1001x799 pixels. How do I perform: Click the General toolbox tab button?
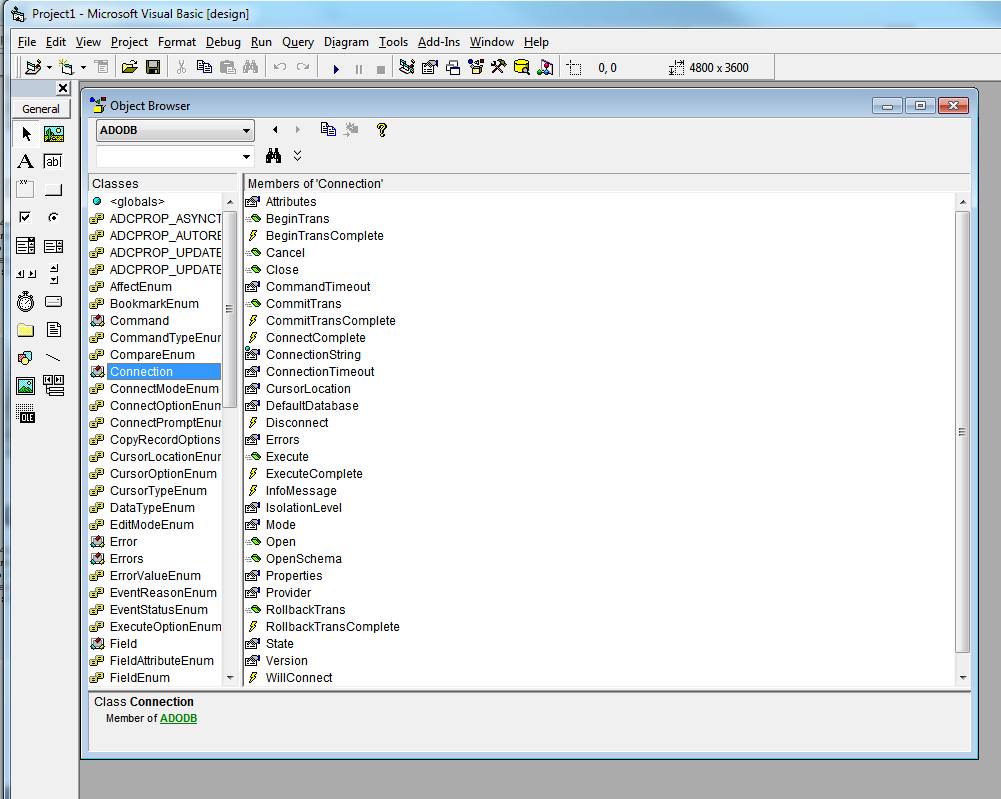tap(40, 109)
